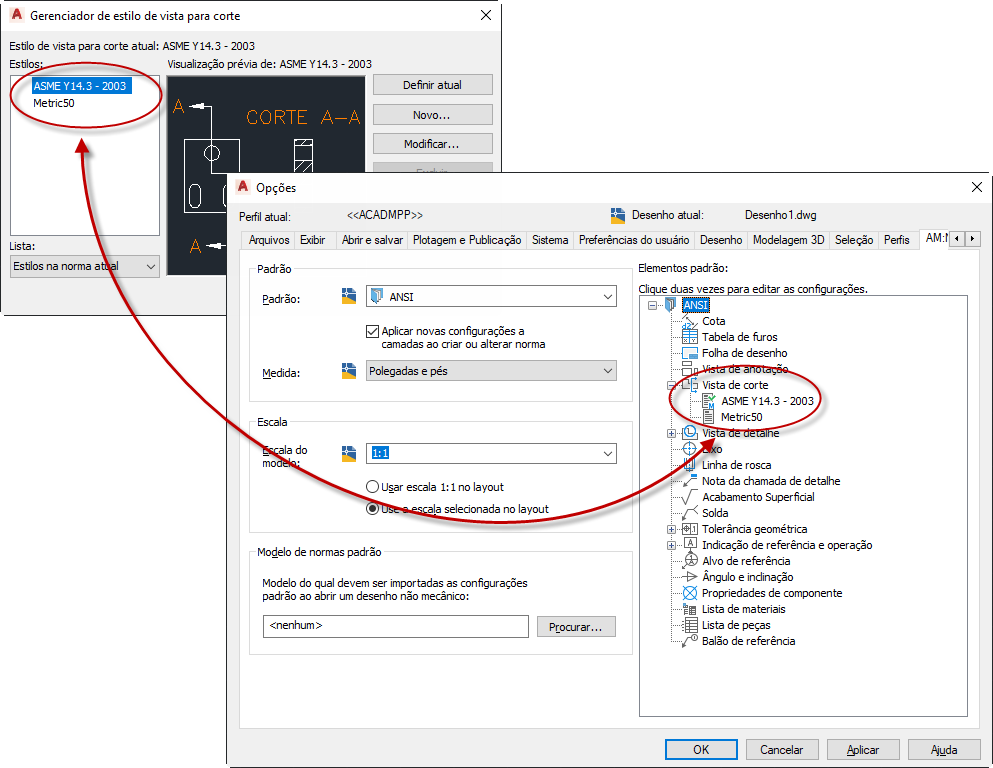Click the Ajuda button
This screenshot has width=993, height=768.
pyautogui.click(x=944, y=750)
